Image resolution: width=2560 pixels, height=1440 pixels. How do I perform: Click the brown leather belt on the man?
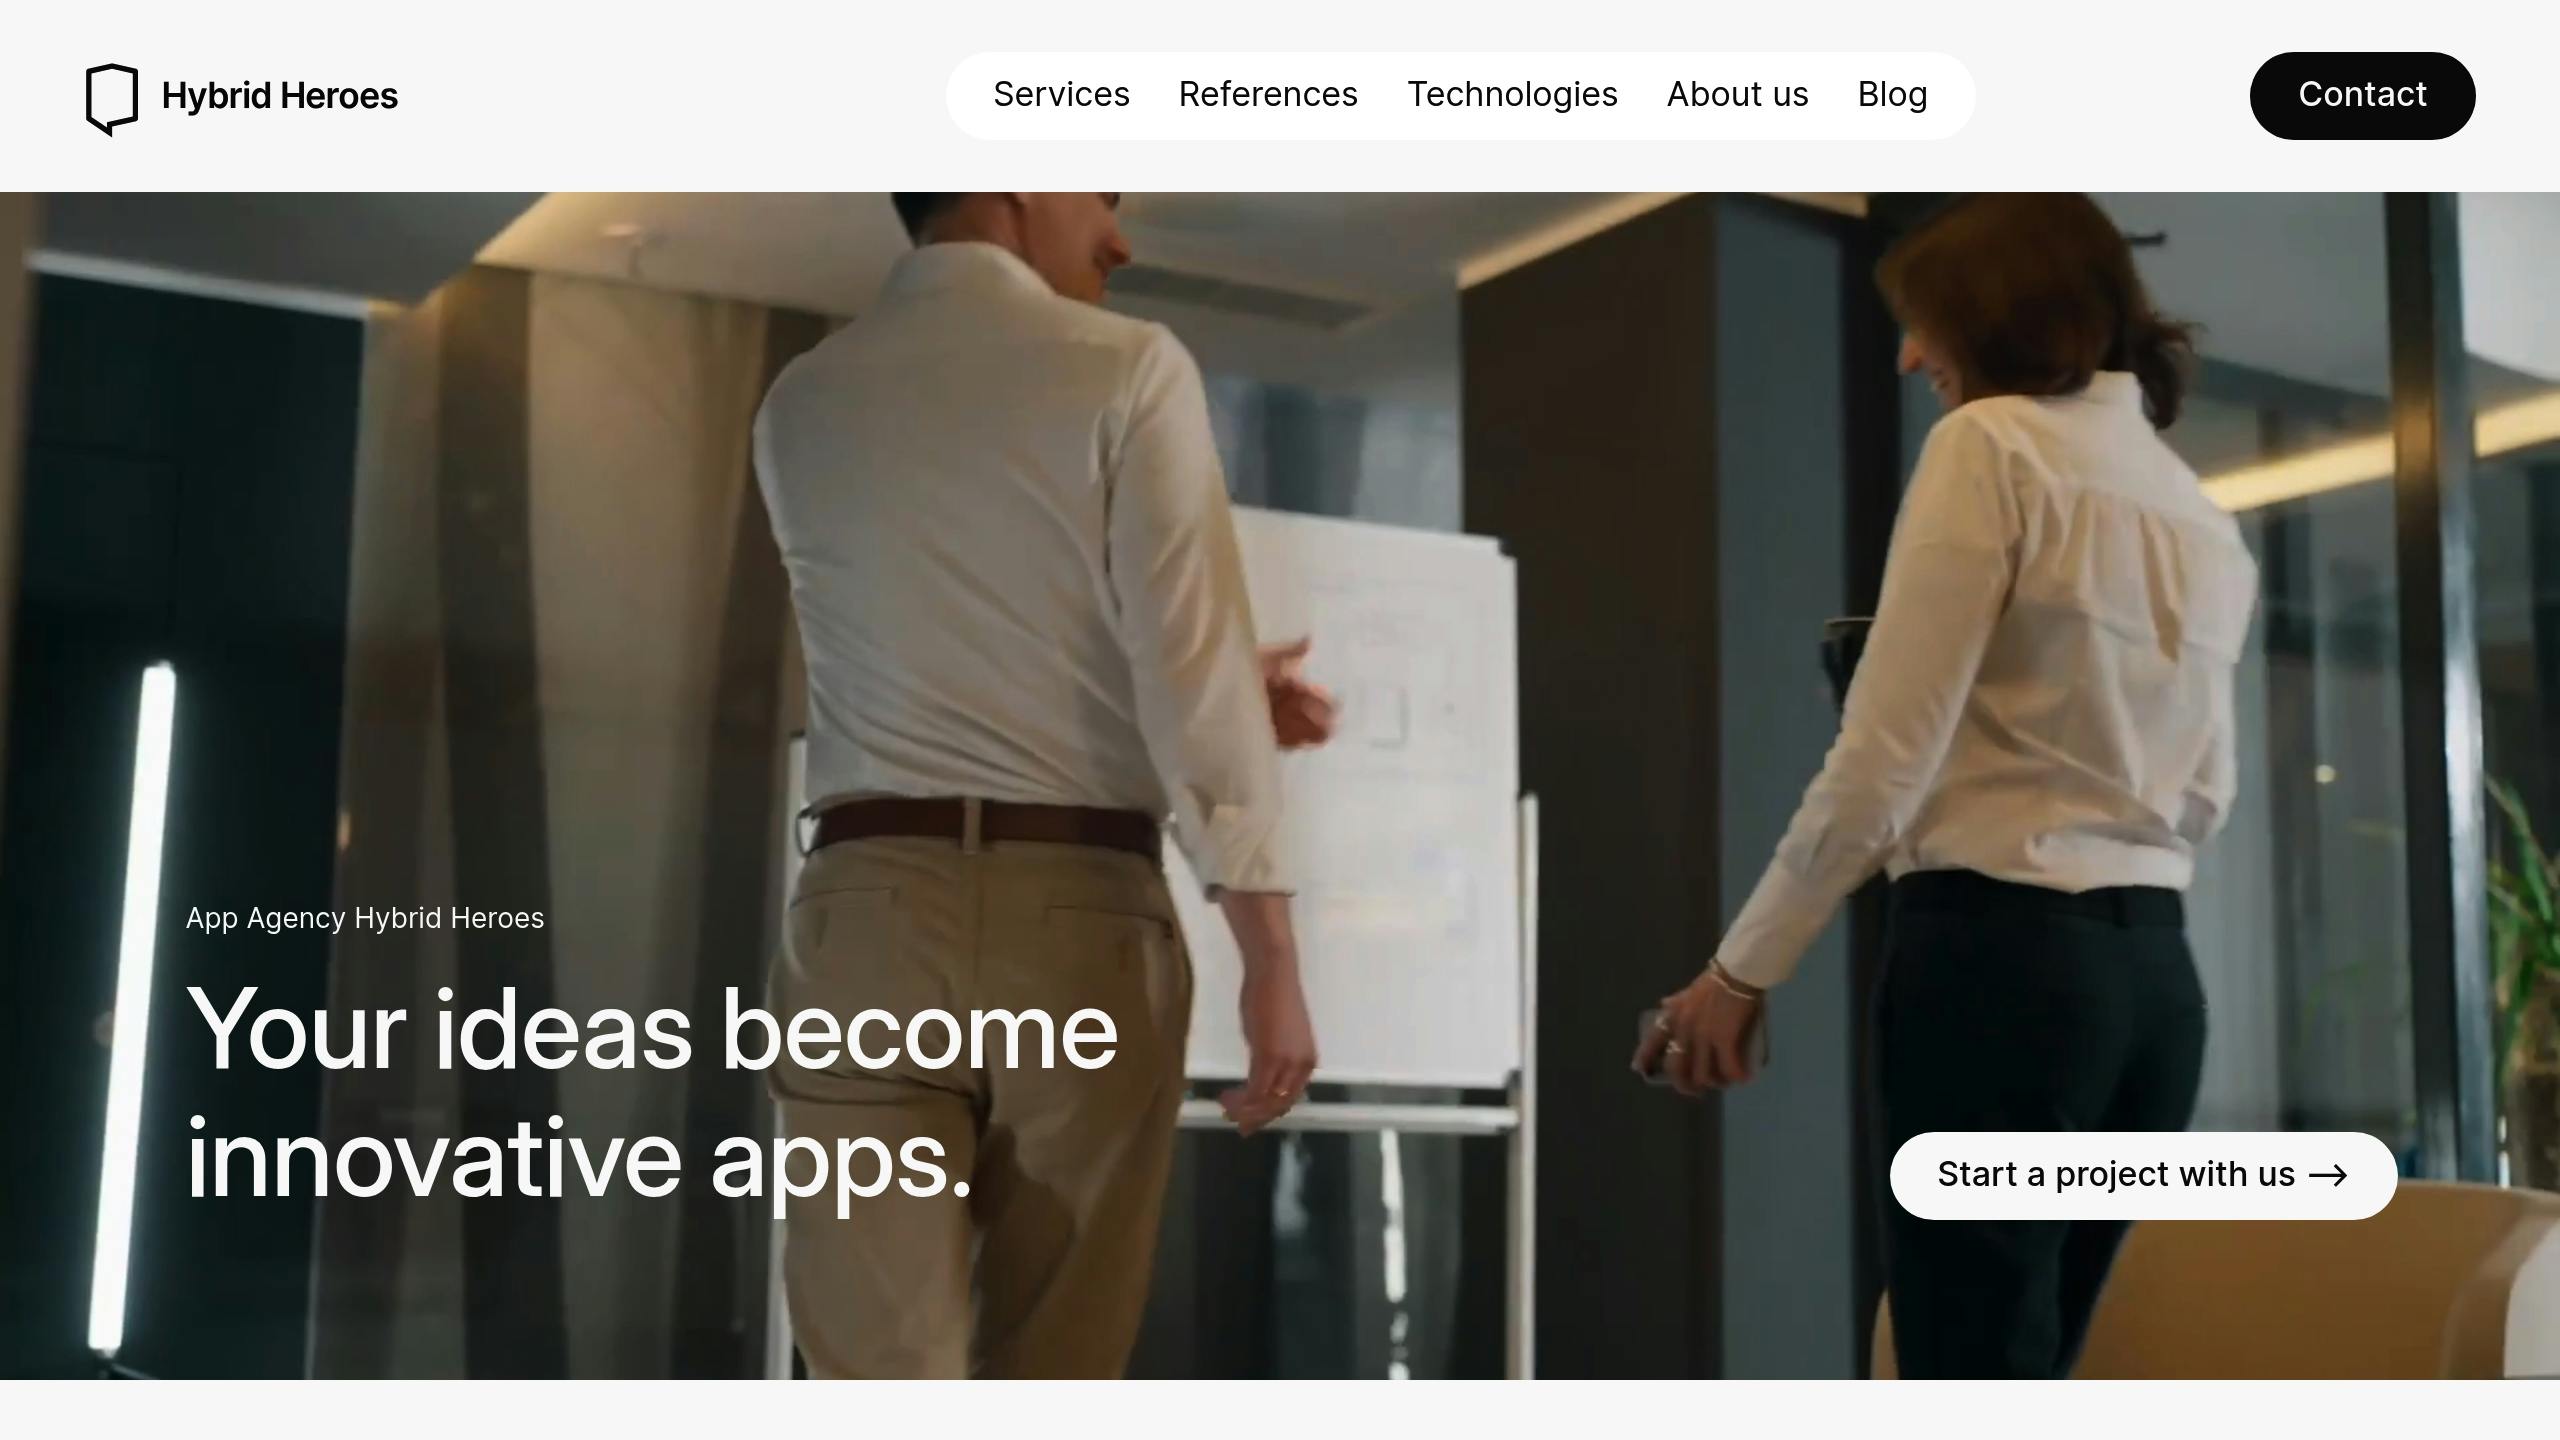(985, 825)
